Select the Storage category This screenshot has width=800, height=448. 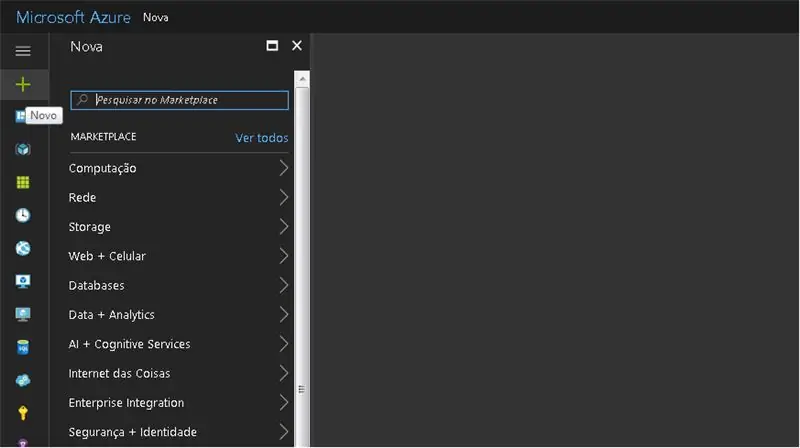(179, 227)
